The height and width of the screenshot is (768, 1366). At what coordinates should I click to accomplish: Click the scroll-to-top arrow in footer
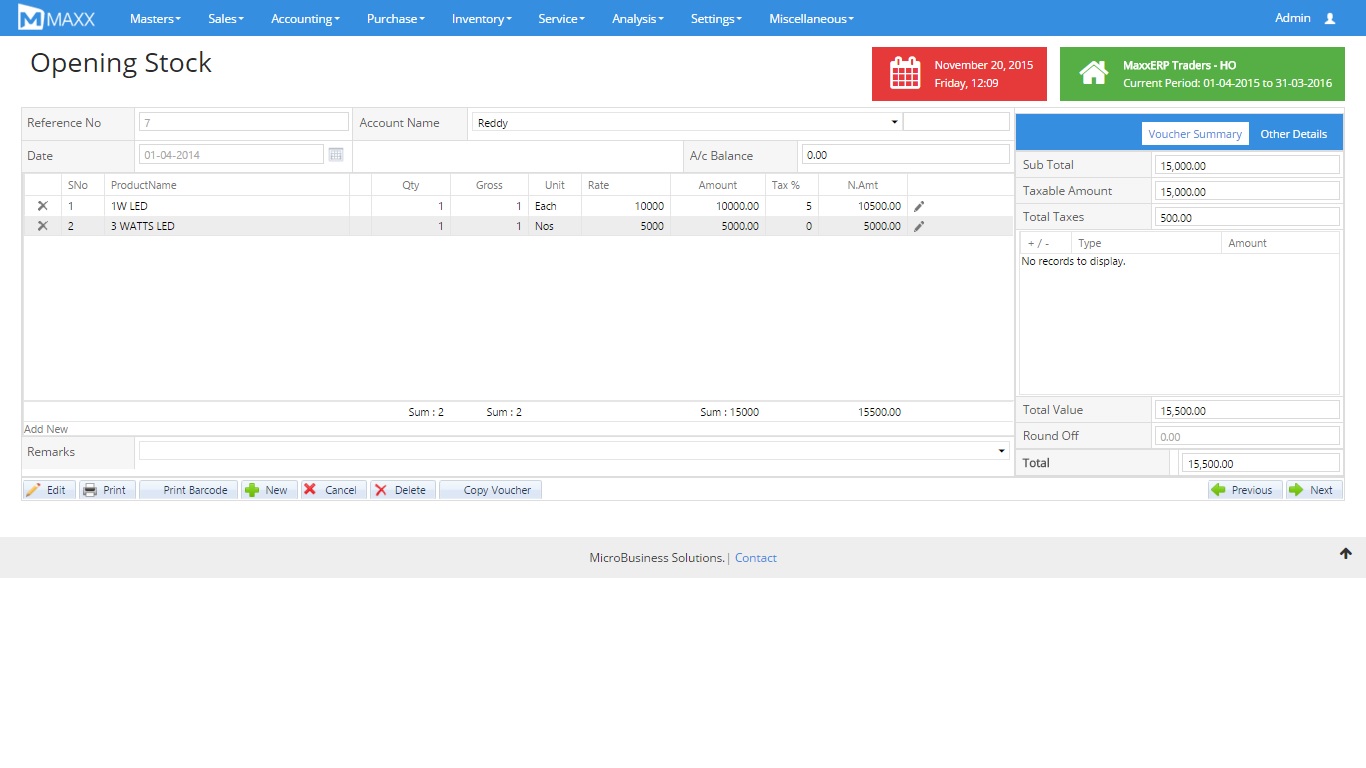point(1345,554)
